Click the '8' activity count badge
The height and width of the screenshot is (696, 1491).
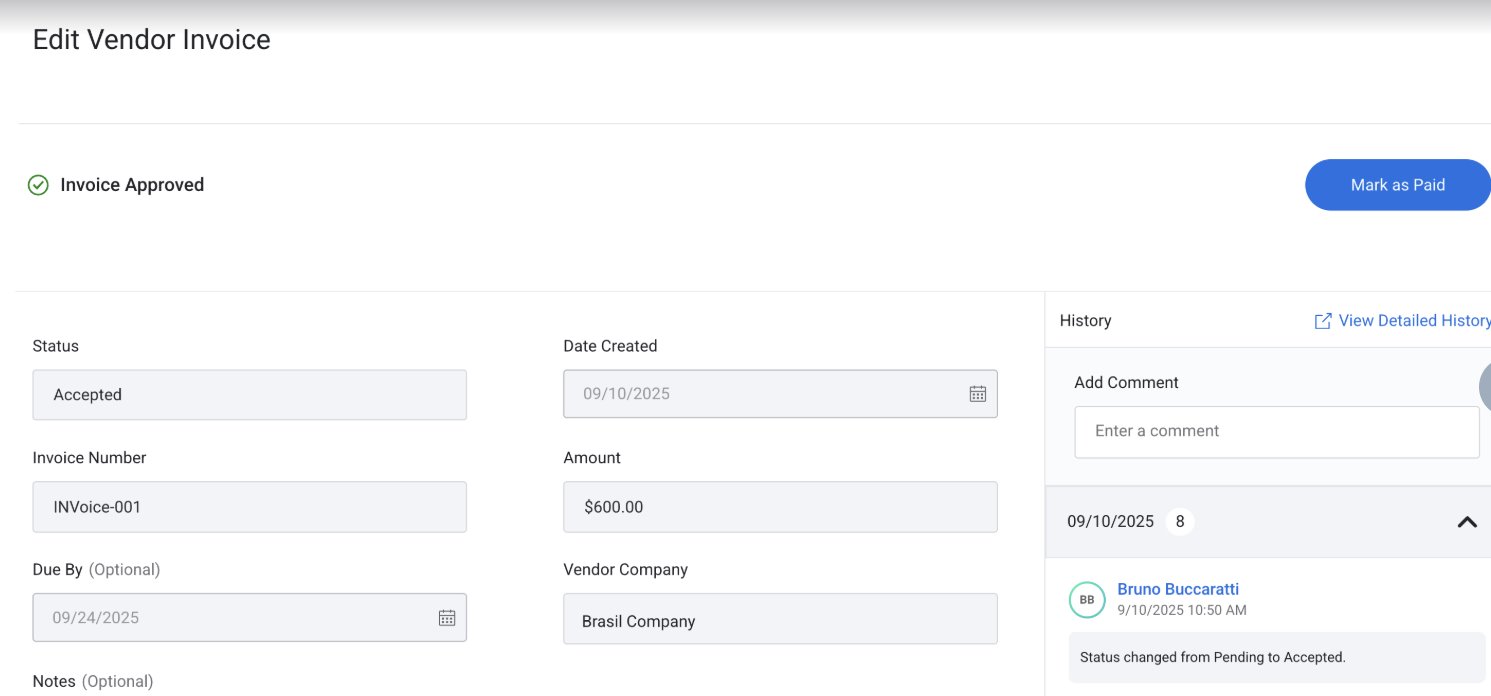point(1180,521)
